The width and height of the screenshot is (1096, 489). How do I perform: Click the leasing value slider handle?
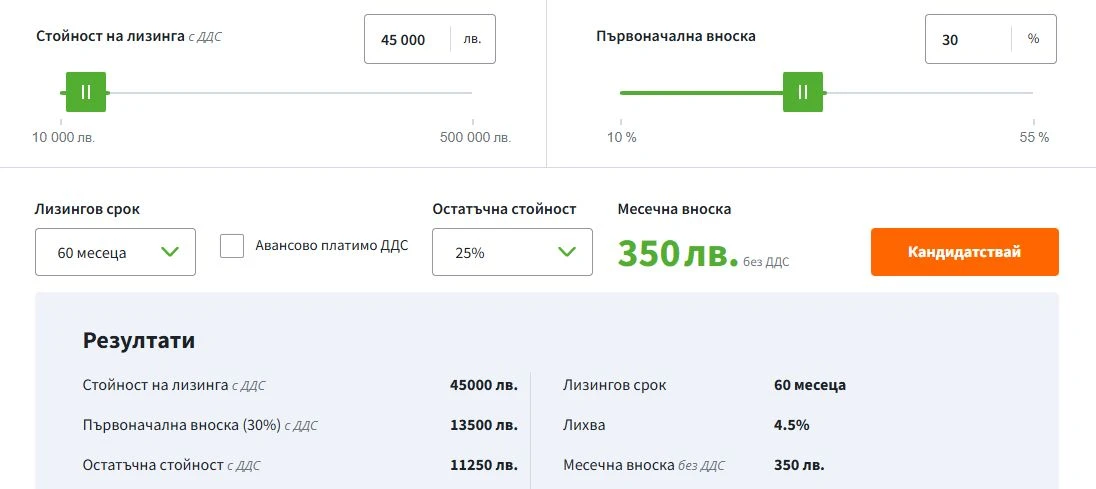click(x=86, y=92)
